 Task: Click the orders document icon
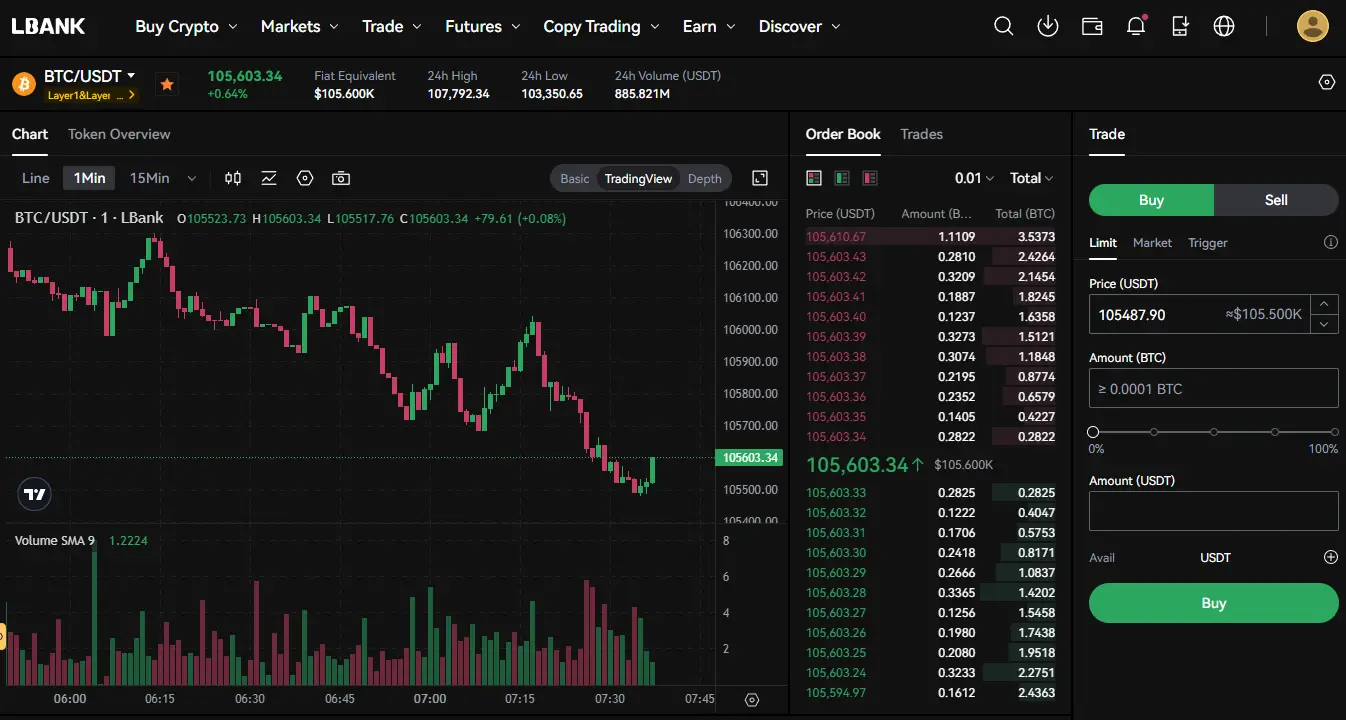pos(1180,26)
